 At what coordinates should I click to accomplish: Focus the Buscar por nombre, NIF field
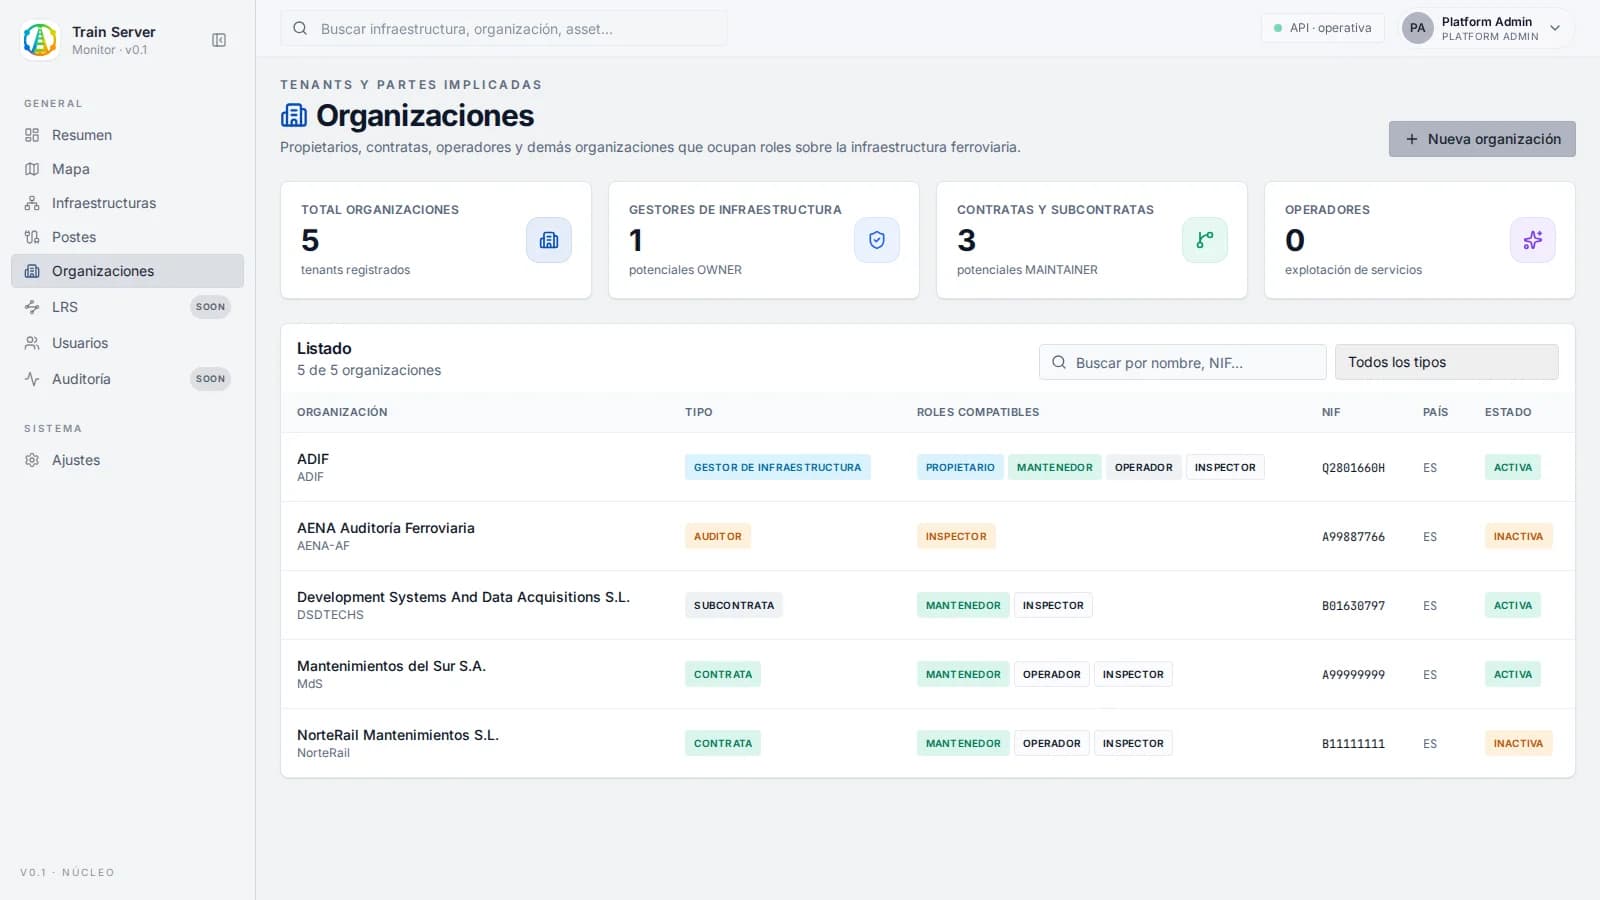tap(1183, 362)
